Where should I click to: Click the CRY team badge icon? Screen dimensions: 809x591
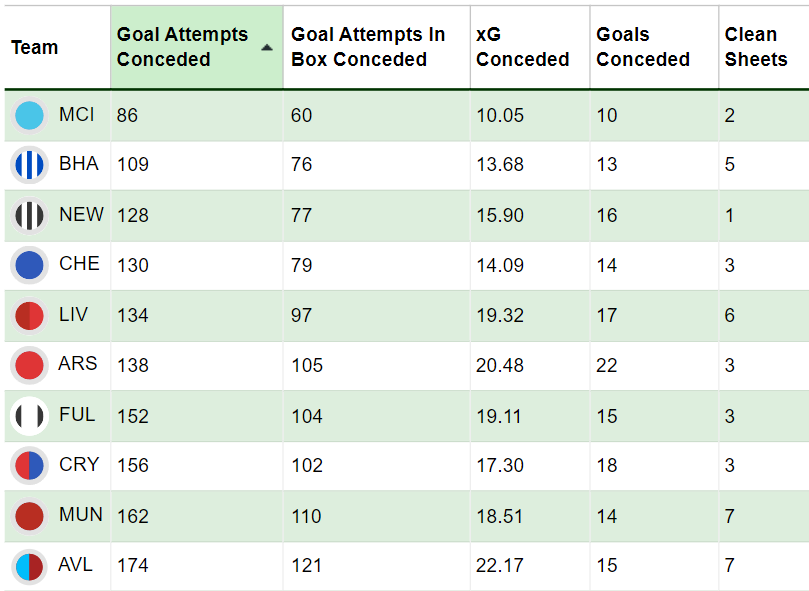coord(30,465)
